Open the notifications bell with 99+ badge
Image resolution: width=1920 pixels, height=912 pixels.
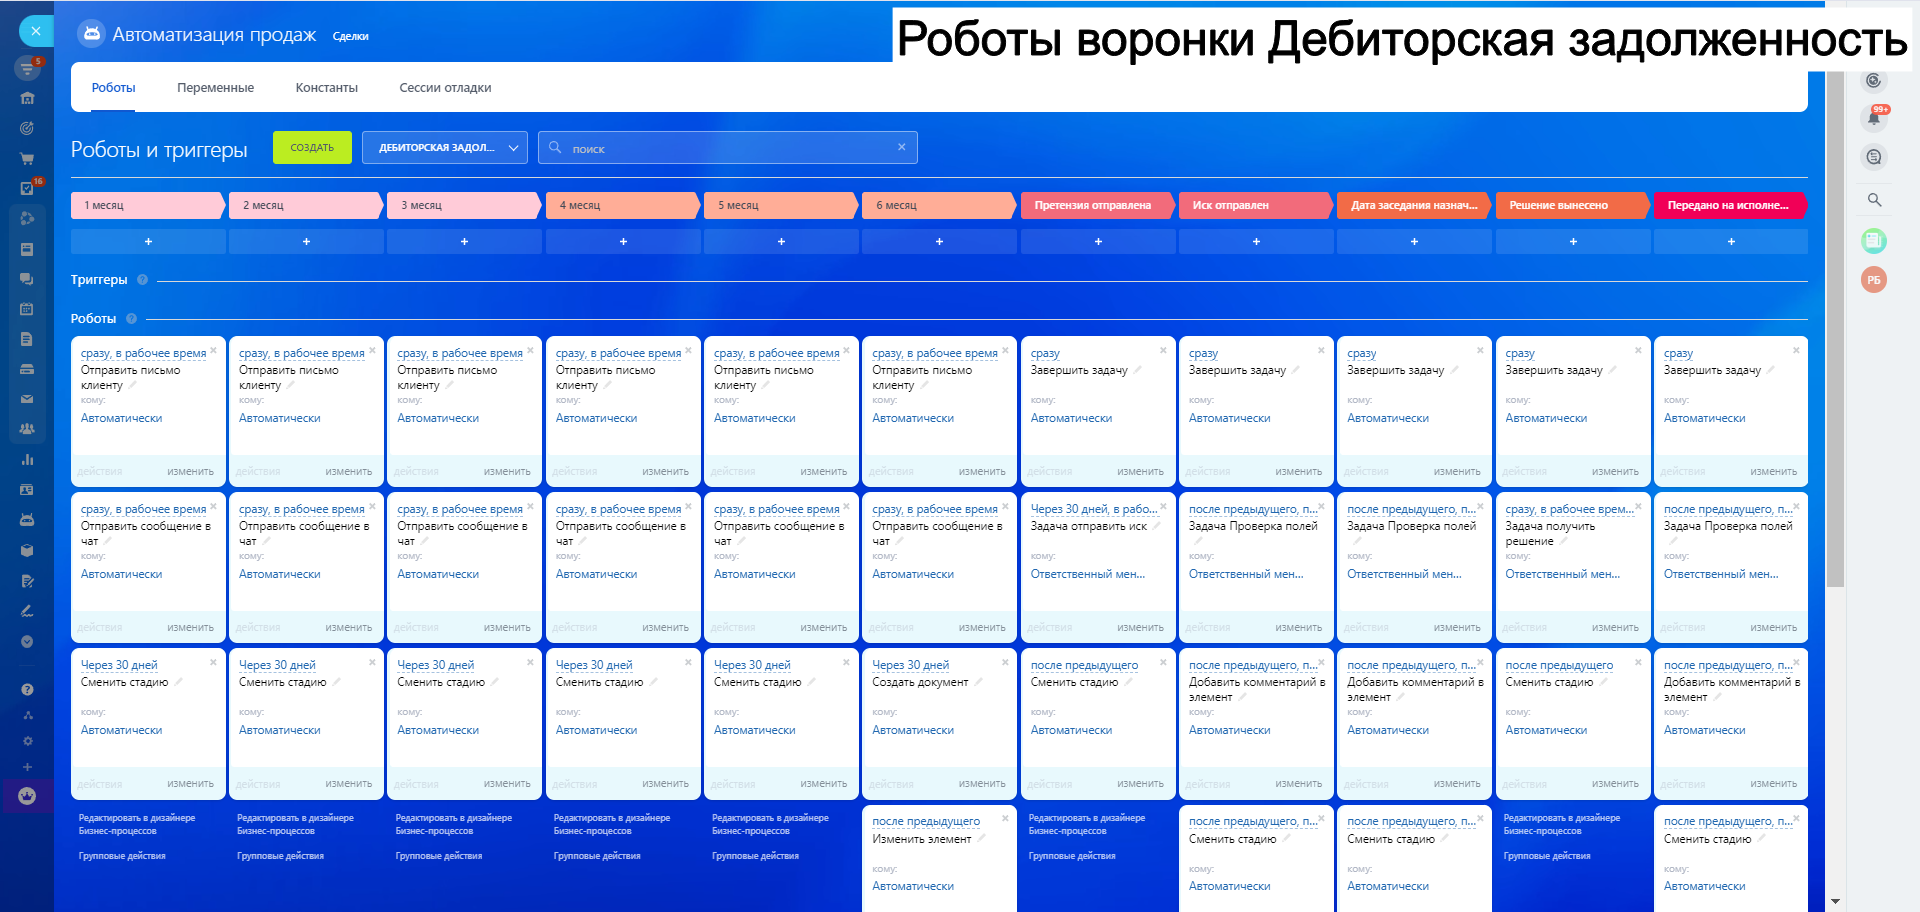tap(1874, 118)
